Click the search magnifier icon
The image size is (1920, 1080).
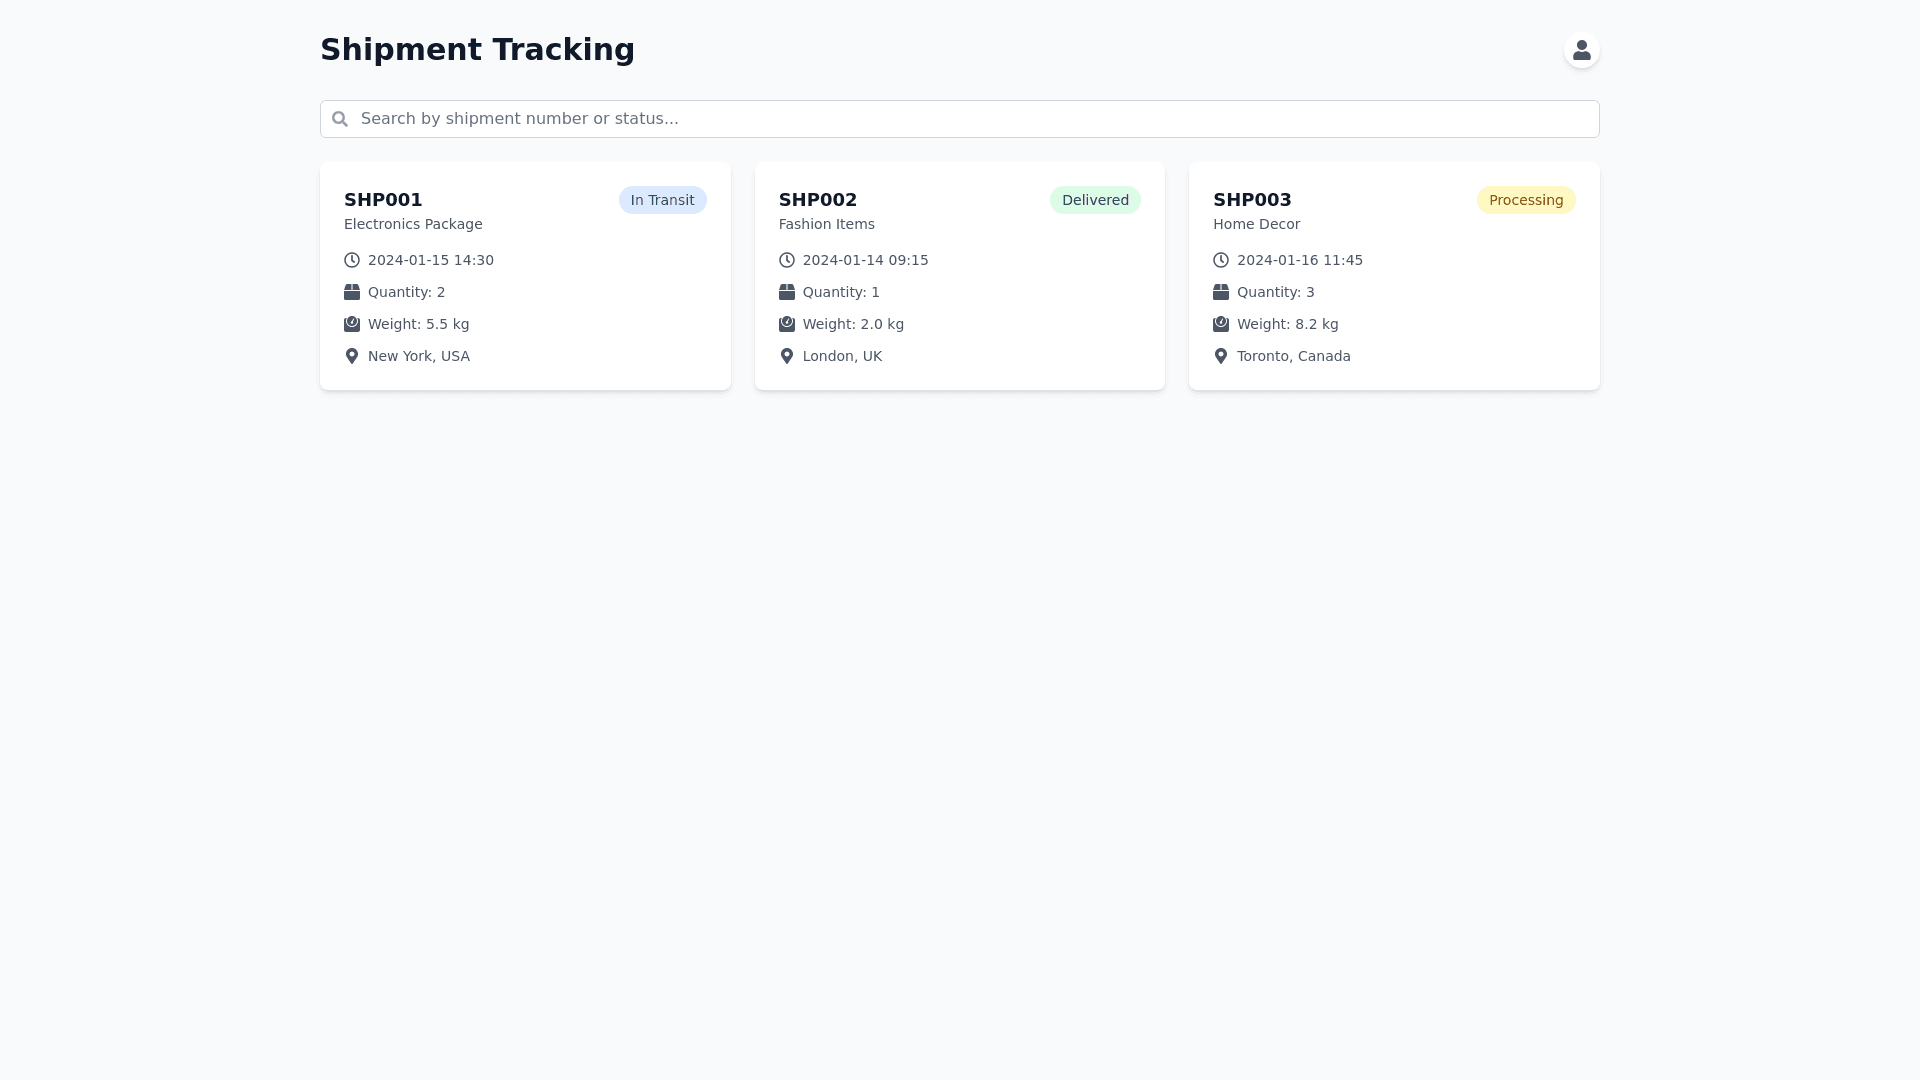coord(340,119)
